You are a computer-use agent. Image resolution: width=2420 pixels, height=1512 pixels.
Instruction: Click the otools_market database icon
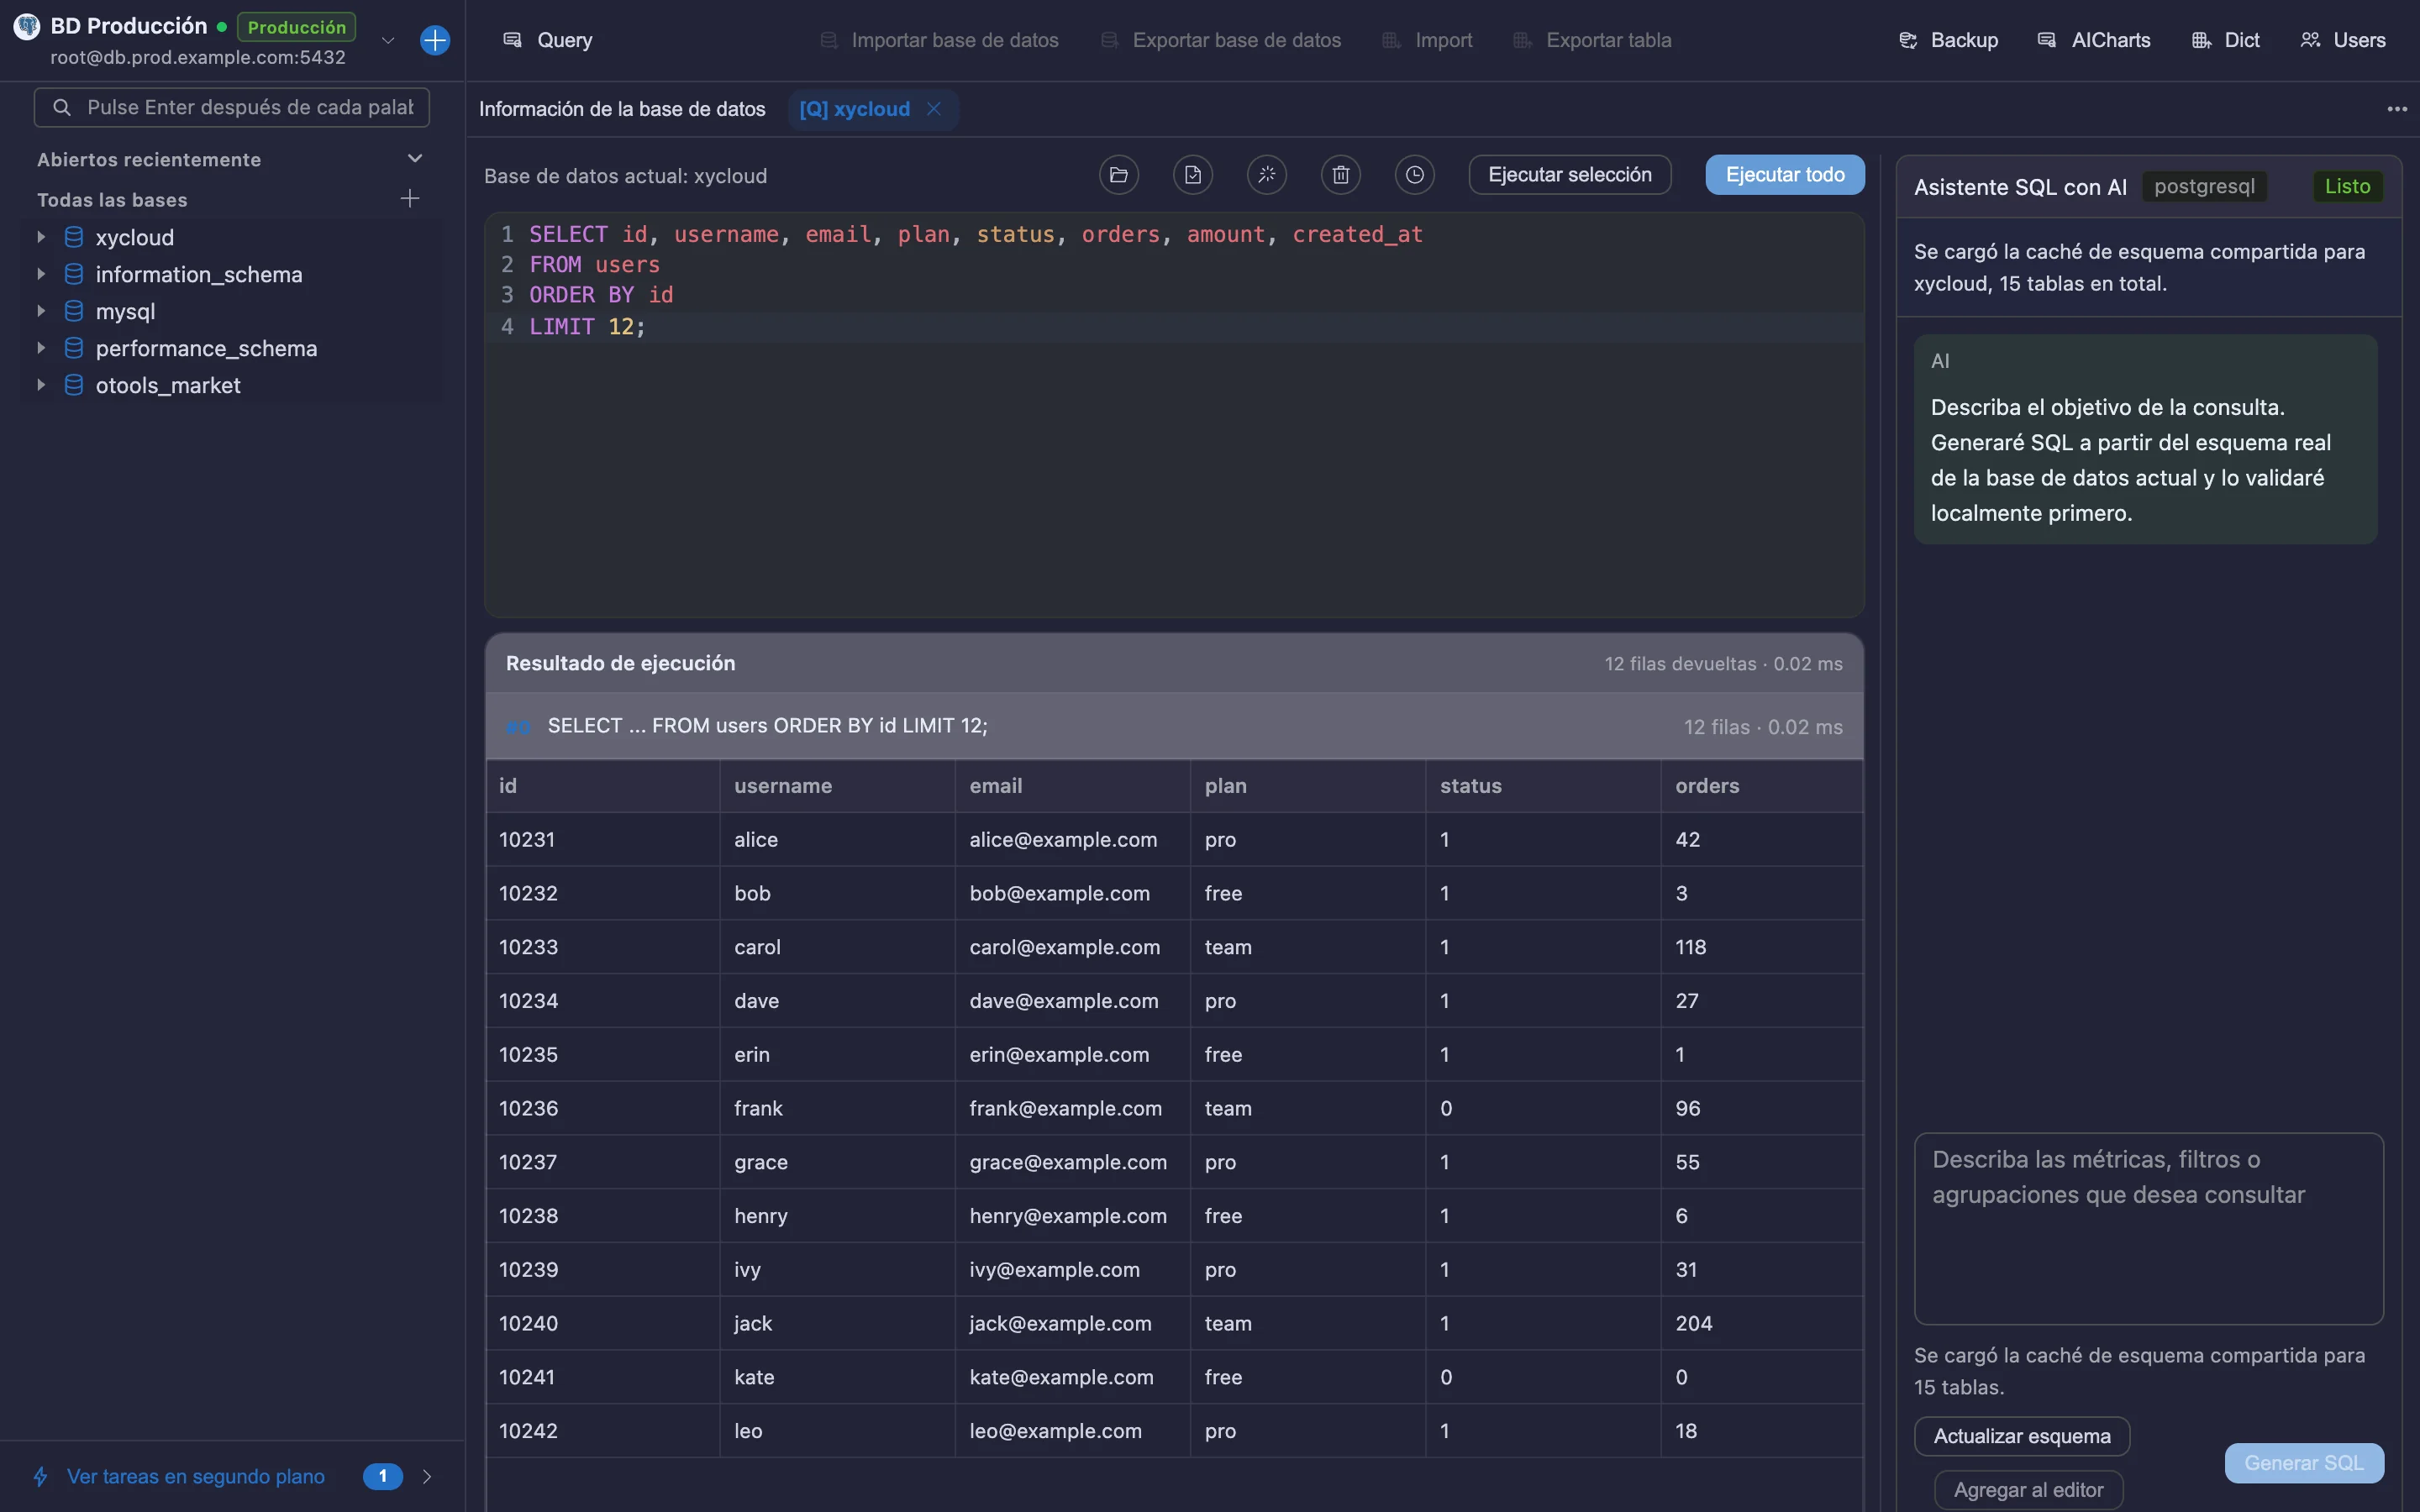pyautogui.click(x=74, y=385)
